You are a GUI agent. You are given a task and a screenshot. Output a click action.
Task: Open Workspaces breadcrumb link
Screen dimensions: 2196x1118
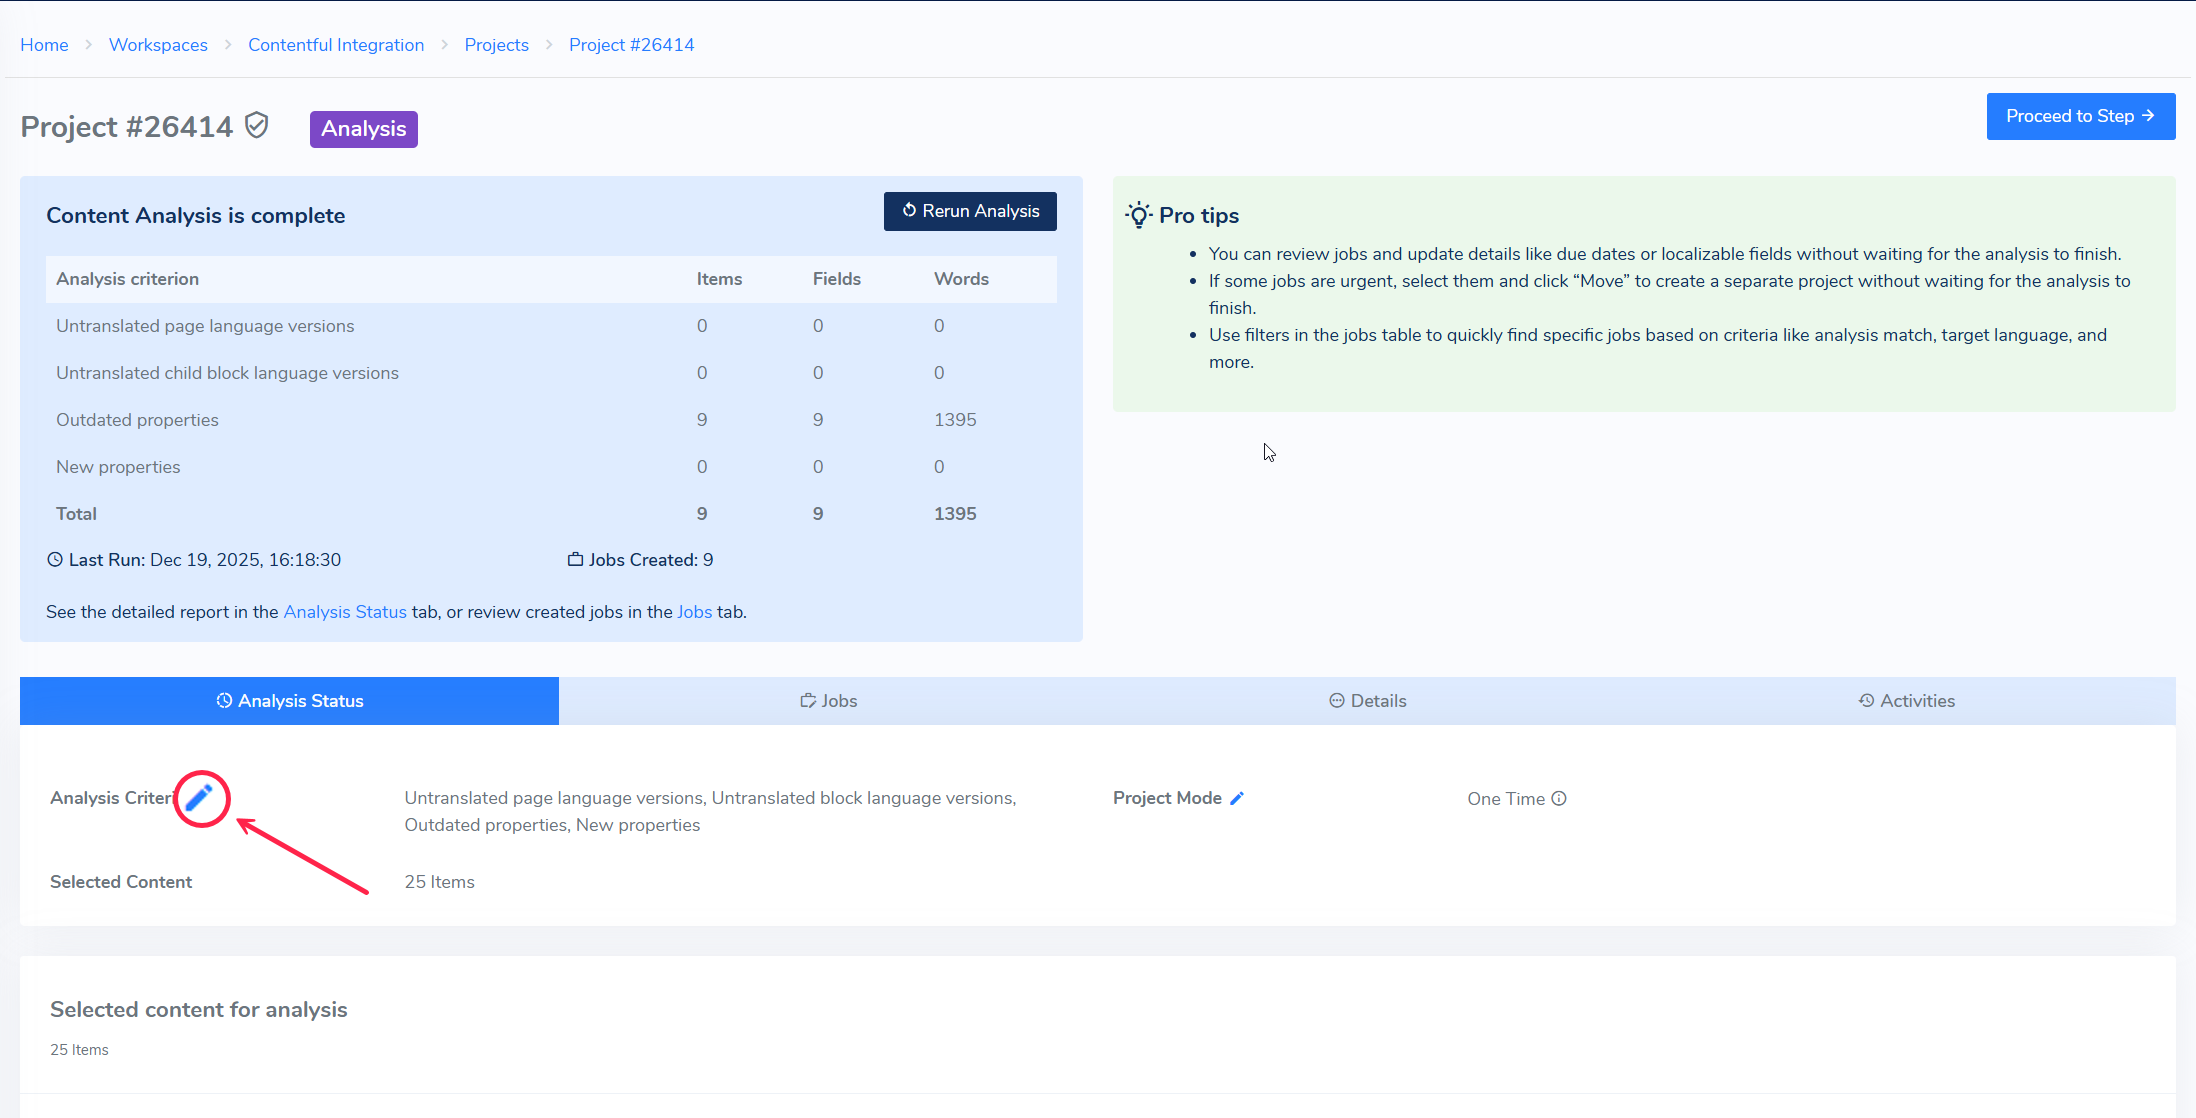(x=158, y=45)
